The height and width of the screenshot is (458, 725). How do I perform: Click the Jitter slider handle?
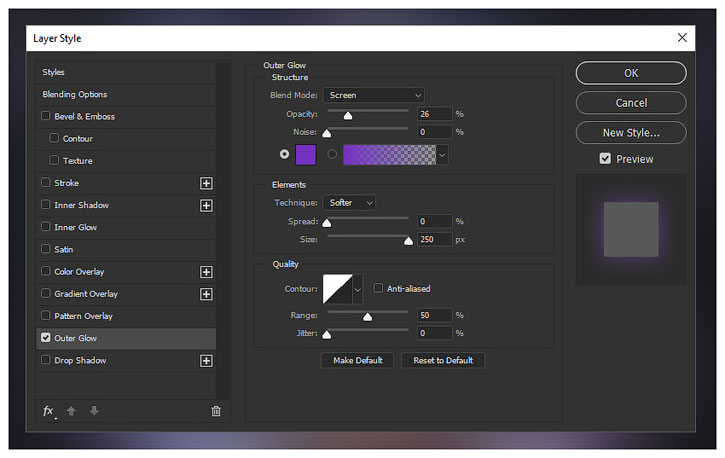coord(326,335)
